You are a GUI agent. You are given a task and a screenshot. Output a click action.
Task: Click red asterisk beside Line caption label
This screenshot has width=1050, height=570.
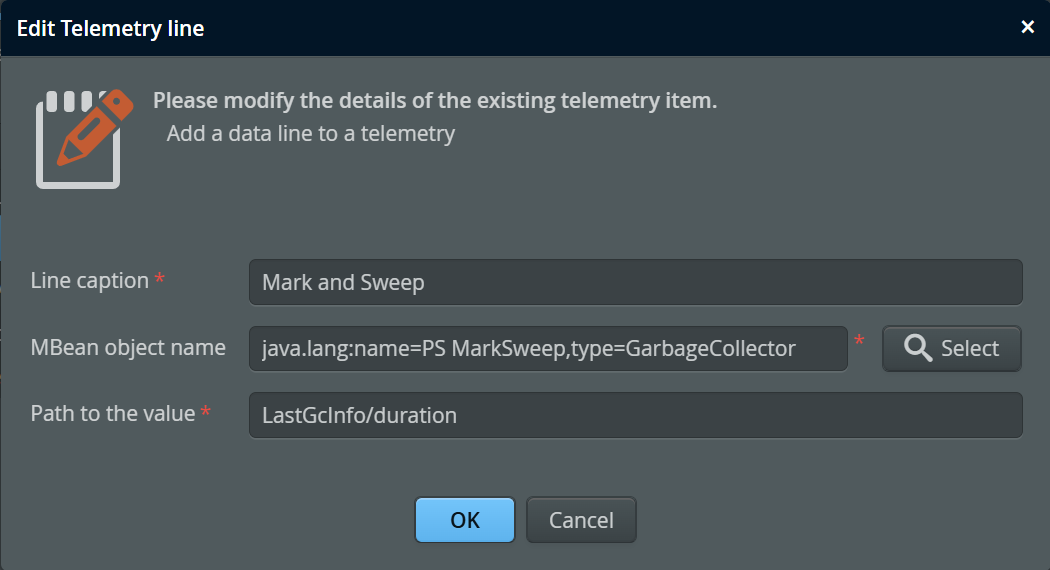(160, 282)
